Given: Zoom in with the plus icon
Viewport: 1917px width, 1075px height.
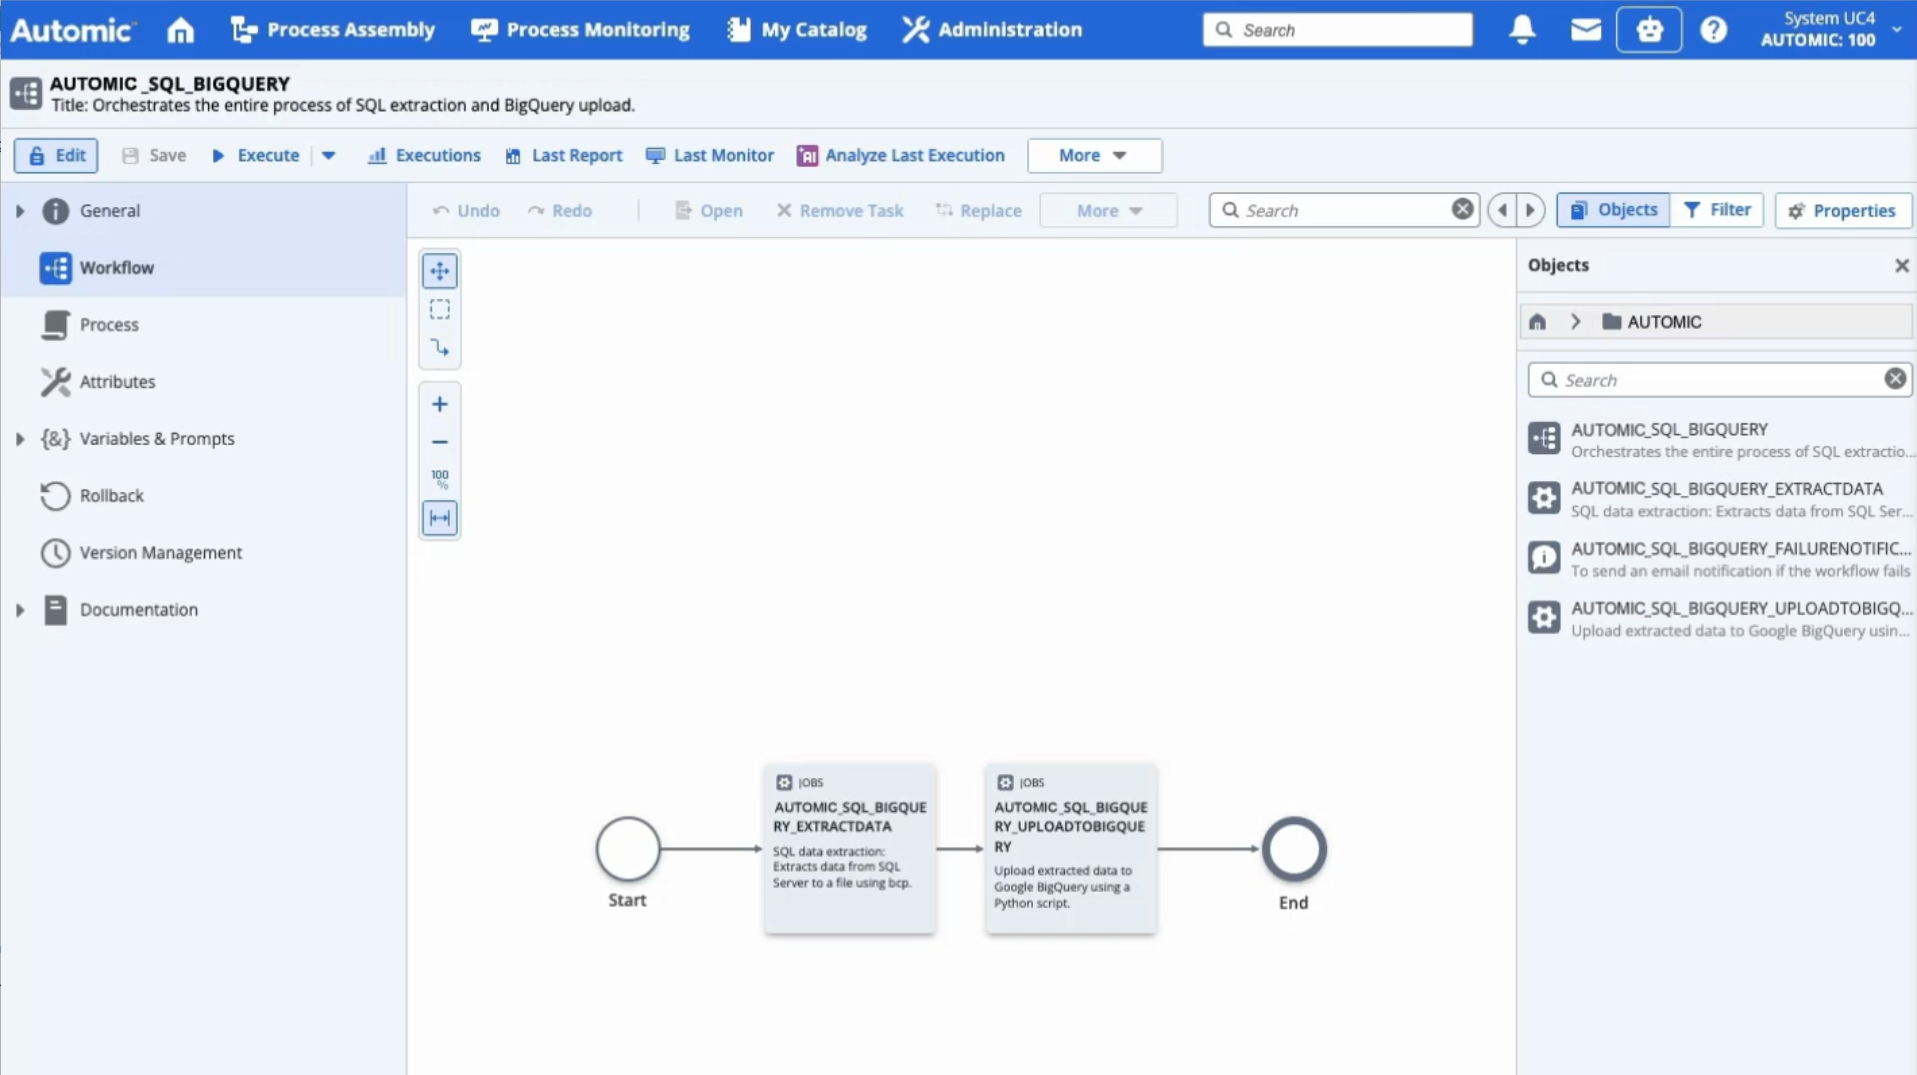Looking at the screenshot, I should [440, 404].
